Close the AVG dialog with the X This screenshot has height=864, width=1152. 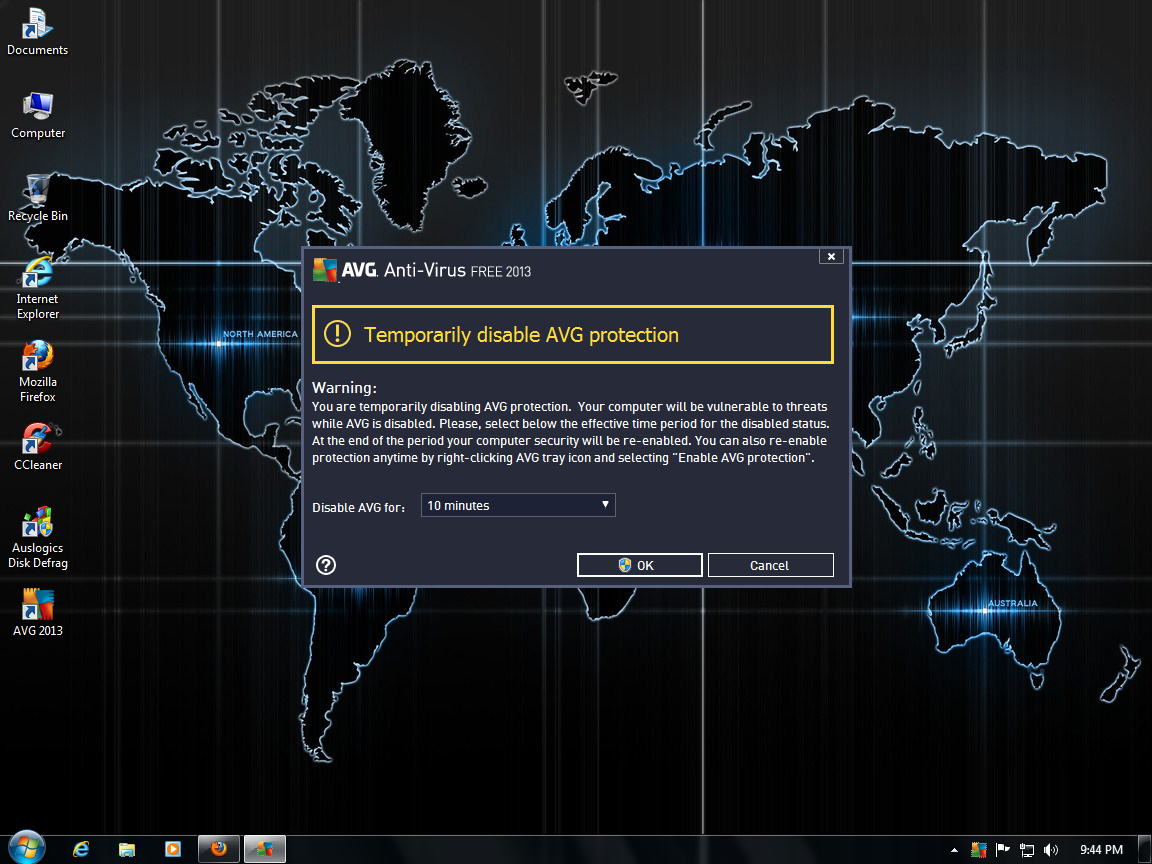coord(831,256)
